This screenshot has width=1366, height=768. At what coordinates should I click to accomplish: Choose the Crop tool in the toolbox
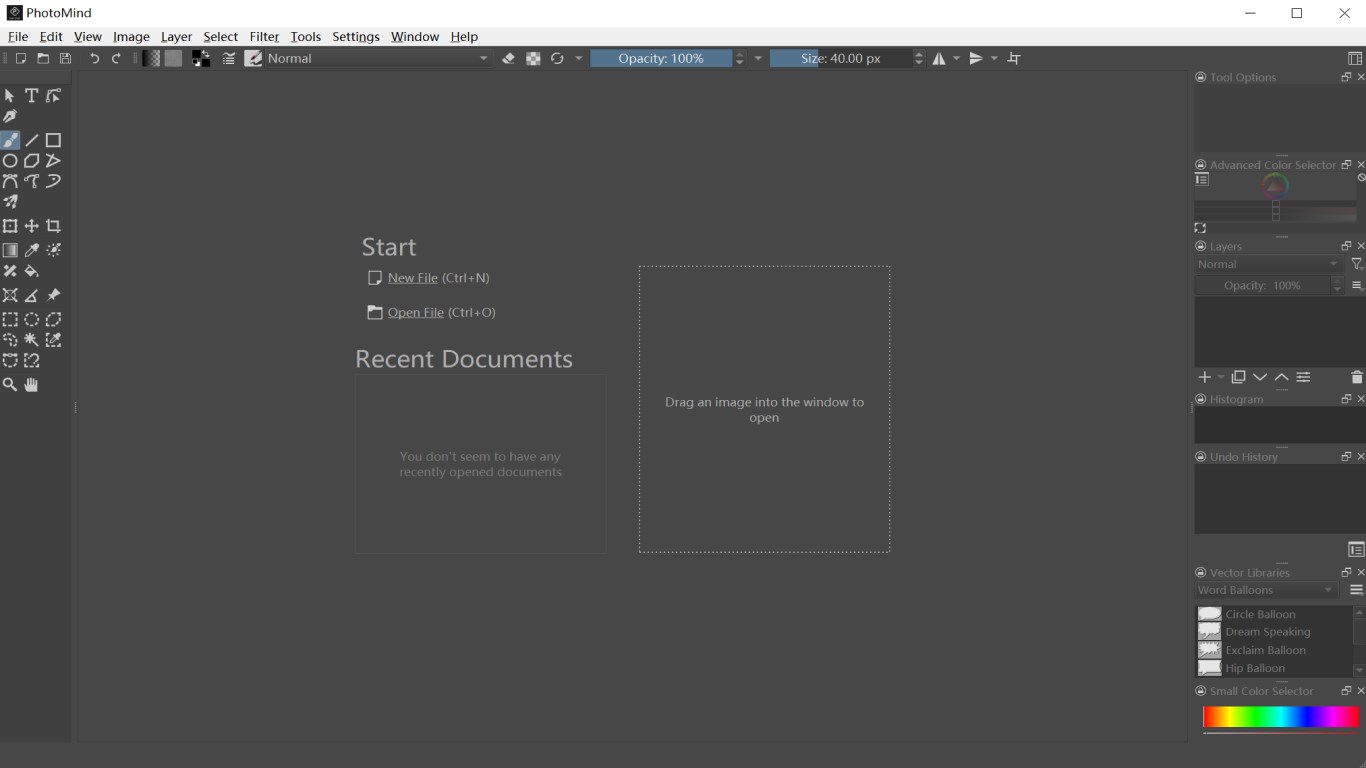[53, 225]
